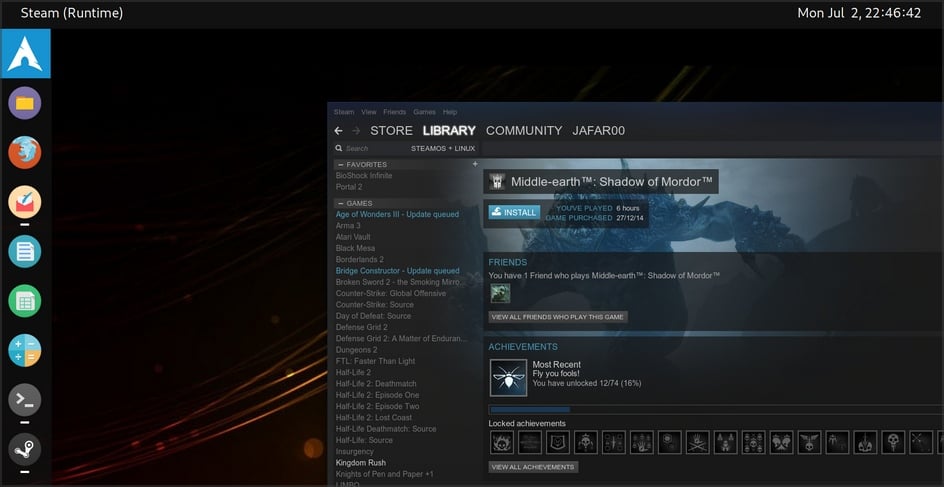944x487 pixels.
Task: Open the green spreadsheet app in dock
Action: tap(25, 301)
